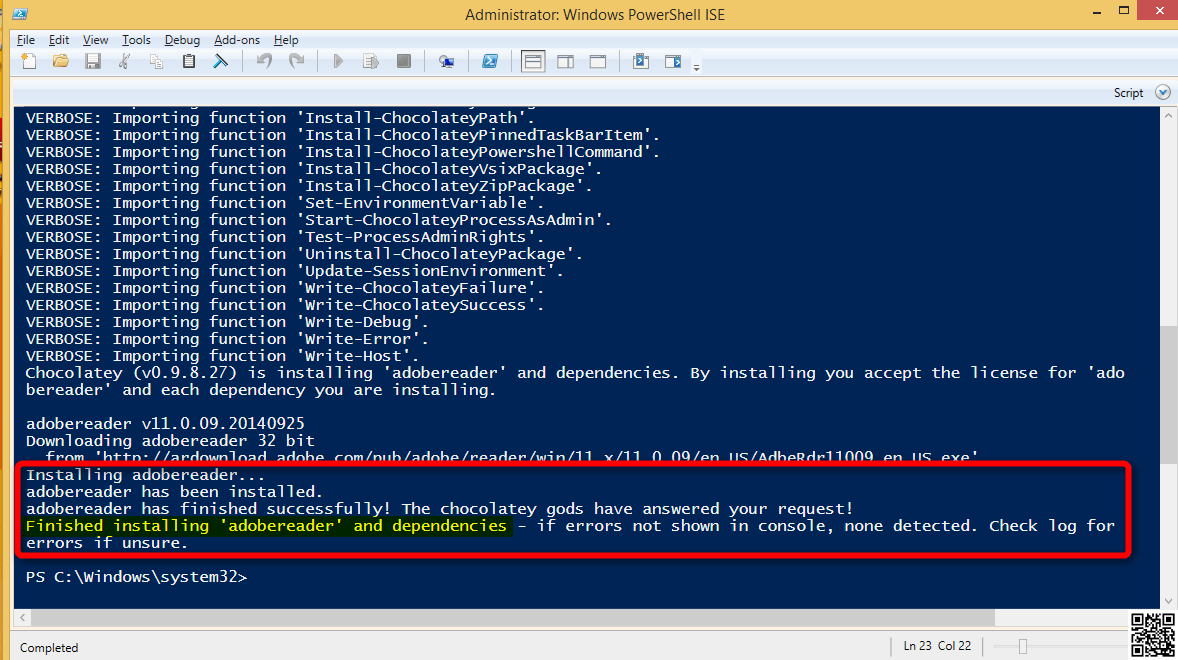Expand the Script pane chevron

pos(1162,92)
